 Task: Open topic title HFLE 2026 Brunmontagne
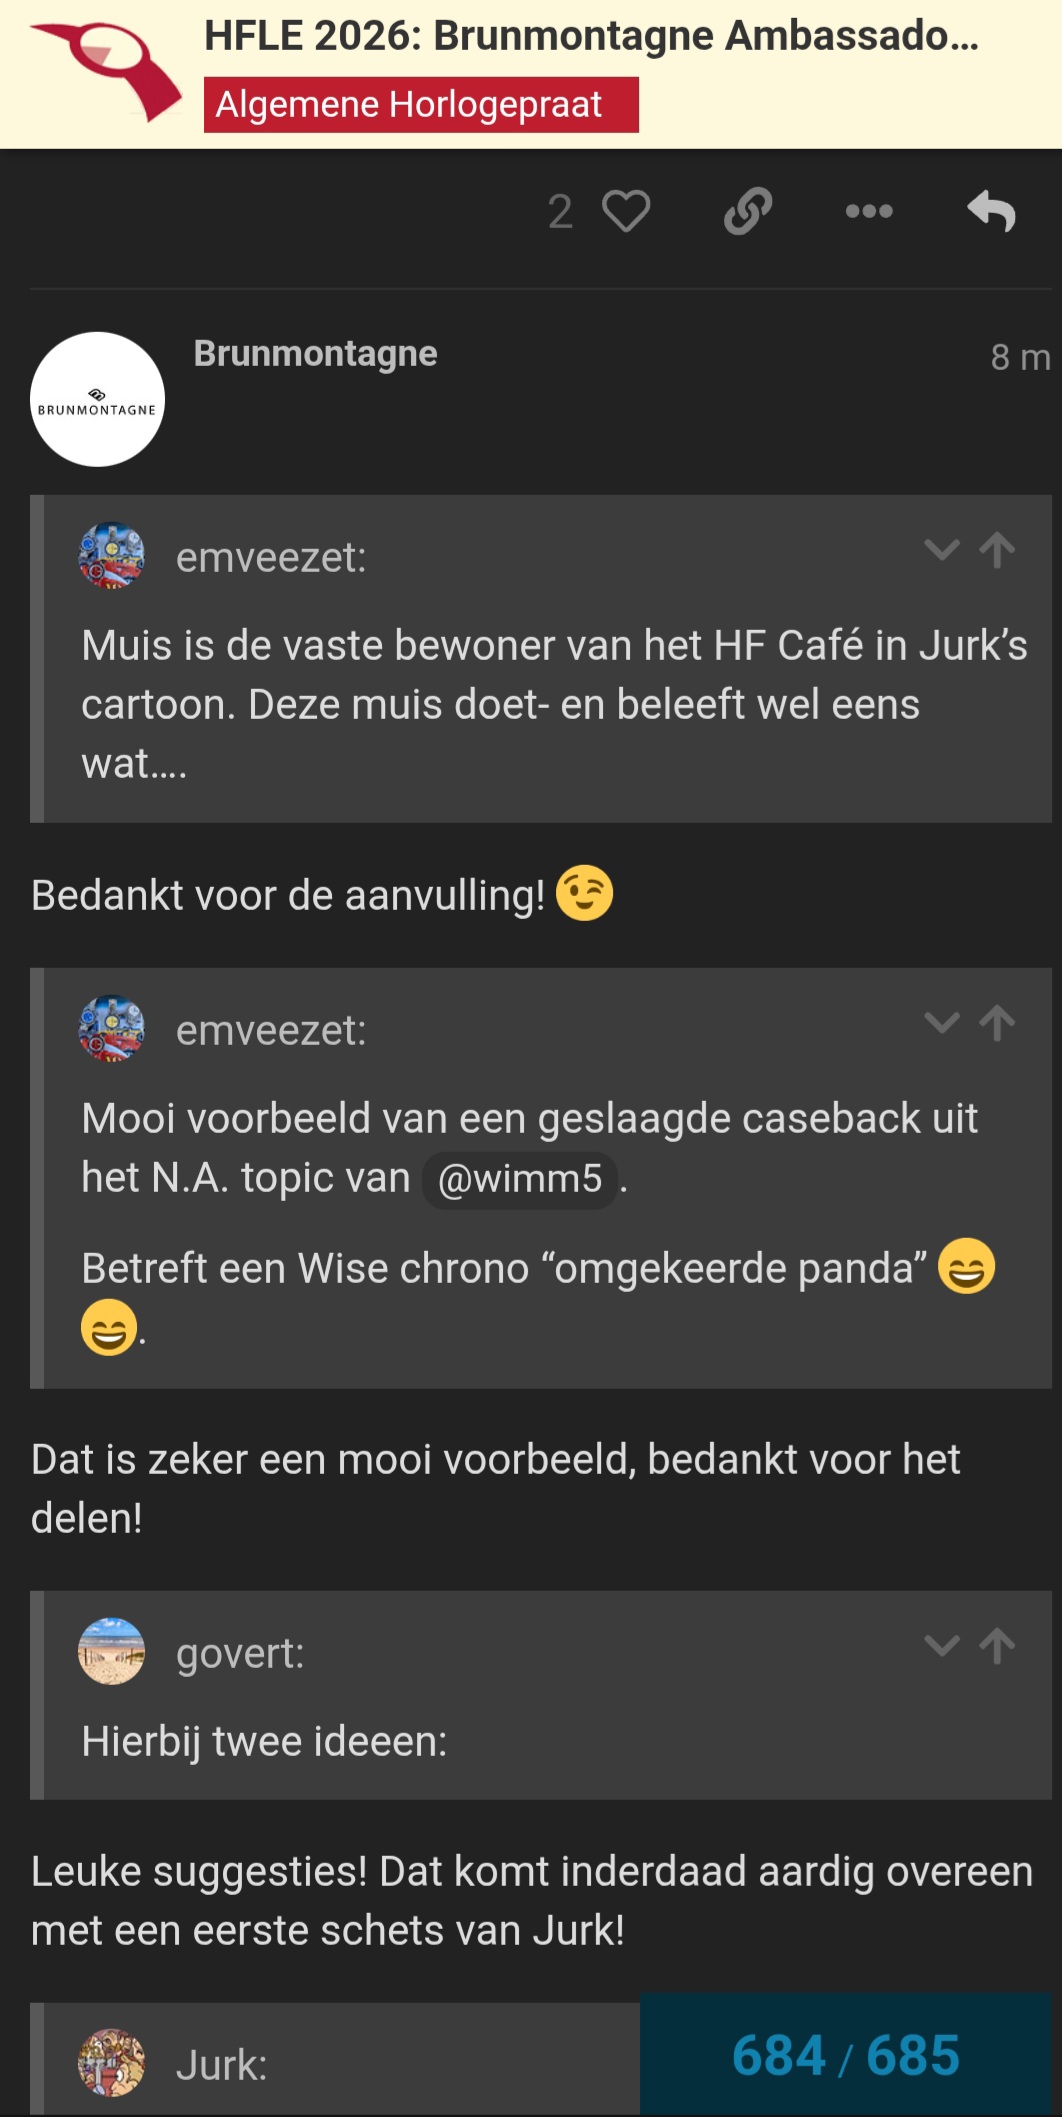pyautogui.click(x=590, y=36)
